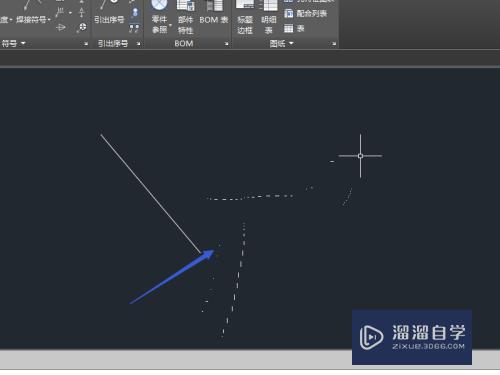Click the arrow-shaped symbol icon in the bottom row
The width and height of the screenshot is (500, 375).
[61, 27]
